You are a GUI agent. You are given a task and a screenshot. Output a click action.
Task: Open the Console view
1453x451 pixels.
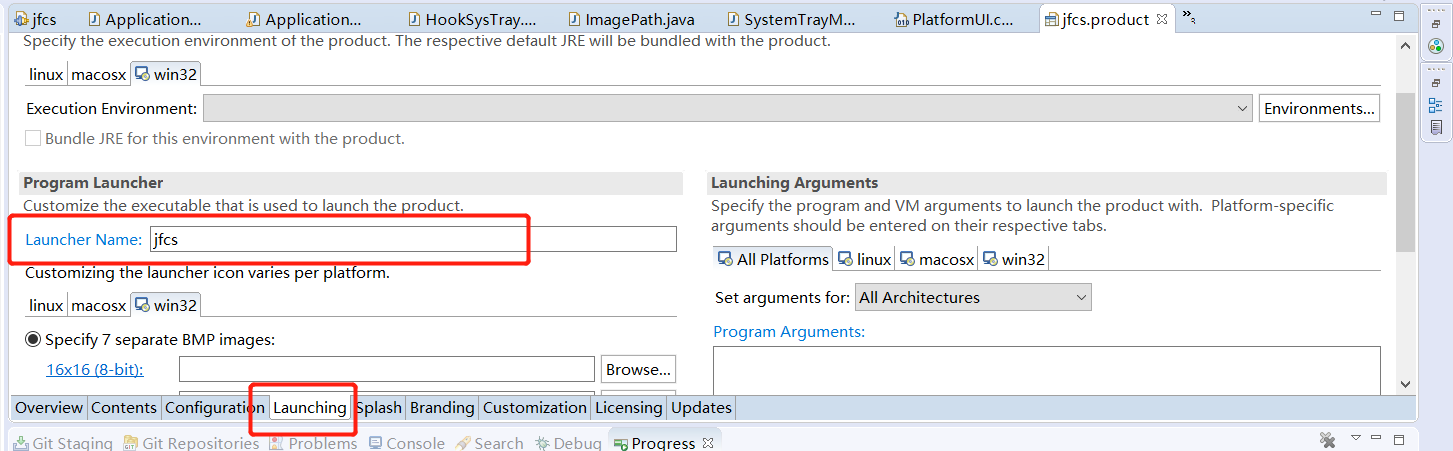406,443
